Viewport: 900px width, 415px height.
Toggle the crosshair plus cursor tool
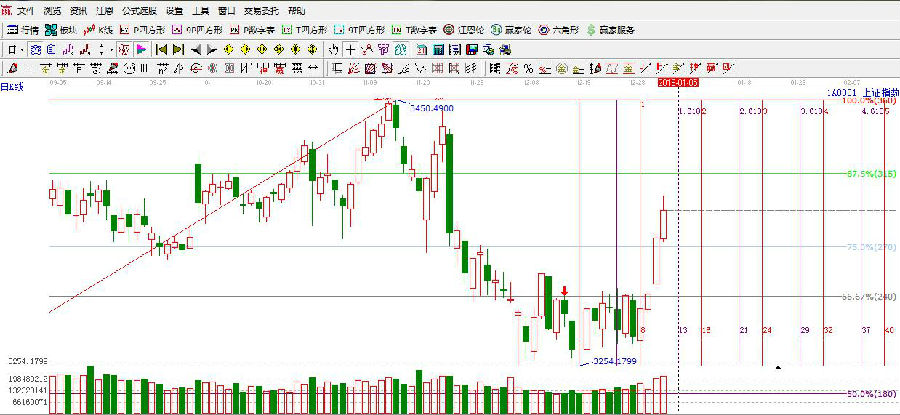(349, 49)
